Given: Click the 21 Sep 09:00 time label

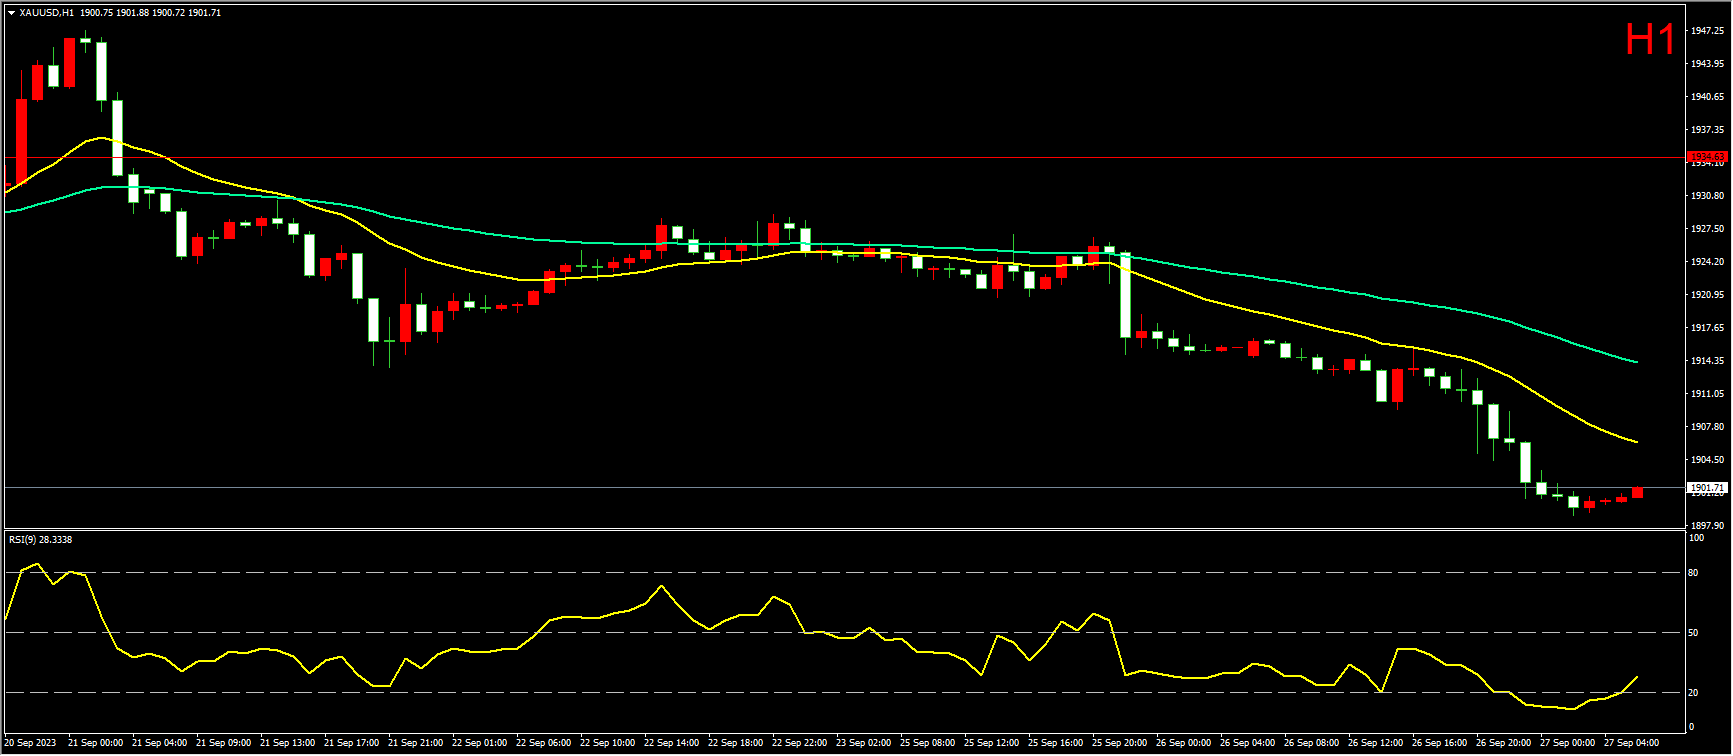Looking at the screenshot, I should [223, 743].
